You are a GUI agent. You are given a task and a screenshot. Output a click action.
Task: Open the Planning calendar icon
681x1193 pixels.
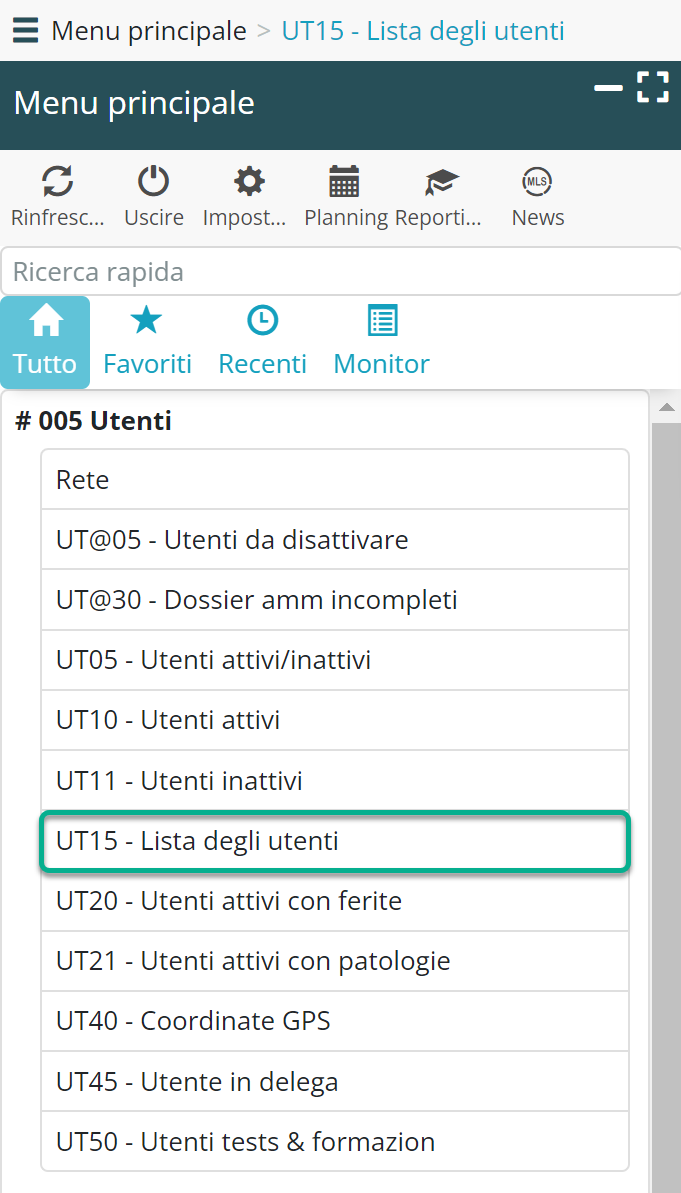click(x=344, y=182)
